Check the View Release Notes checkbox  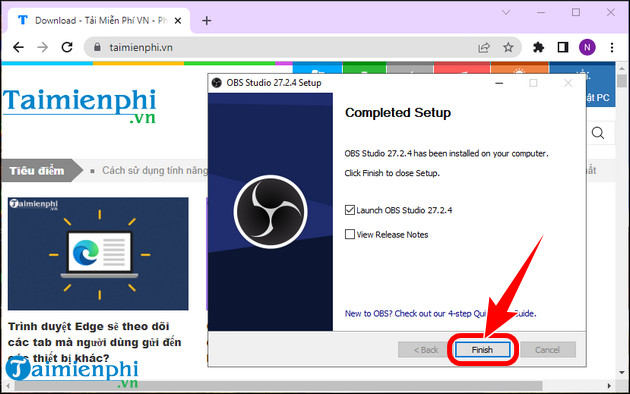pos(350,234)
